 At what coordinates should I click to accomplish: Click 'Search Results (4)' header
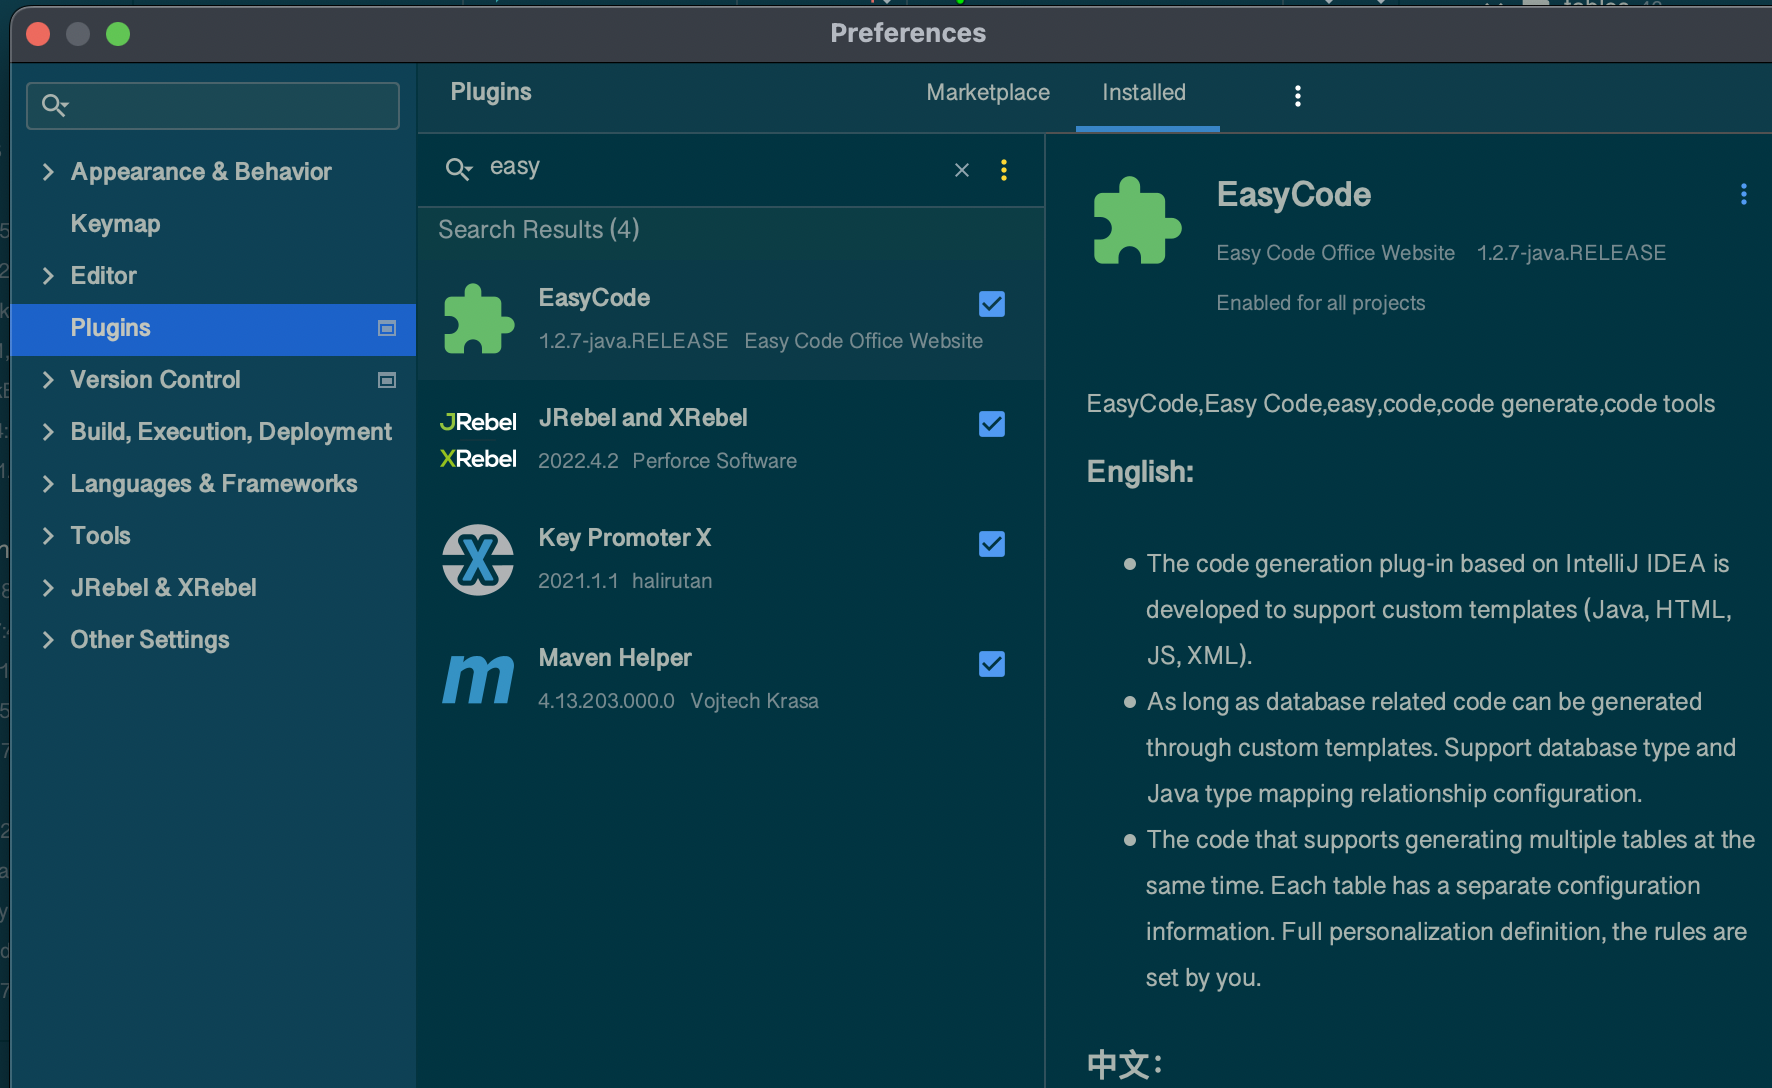click(x=538, y=230)
